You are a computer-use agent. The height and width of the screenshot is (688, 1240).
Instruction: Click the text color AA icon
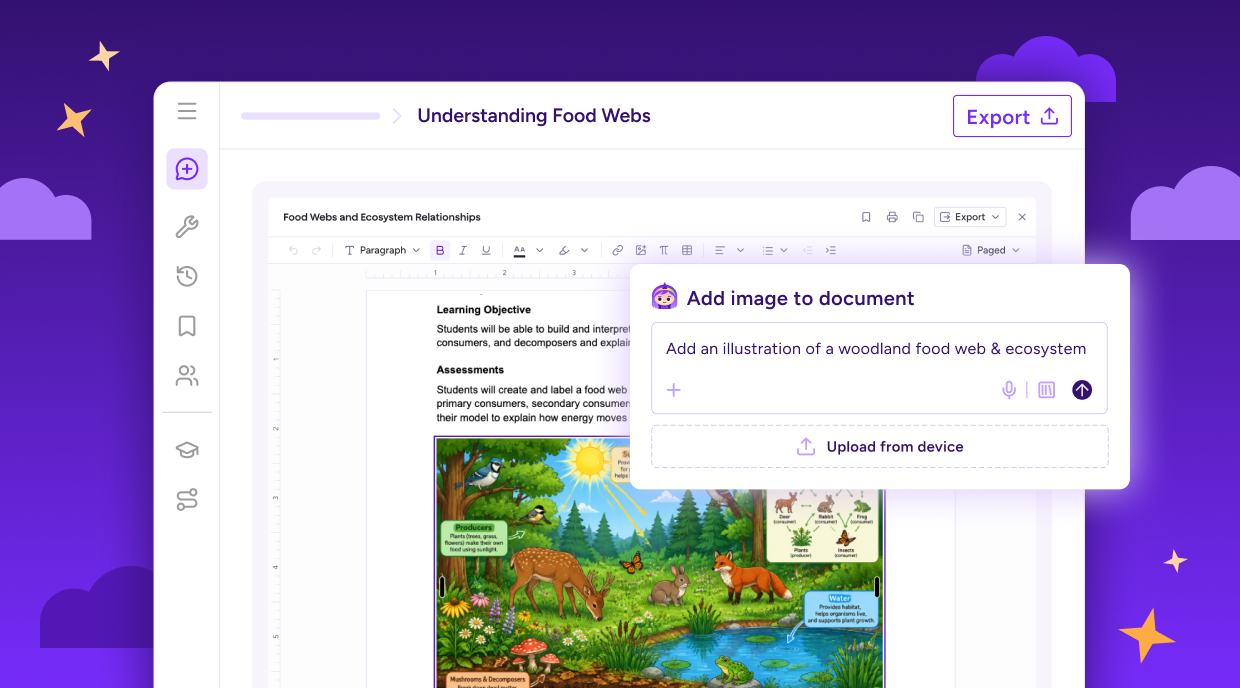(519, 250)
